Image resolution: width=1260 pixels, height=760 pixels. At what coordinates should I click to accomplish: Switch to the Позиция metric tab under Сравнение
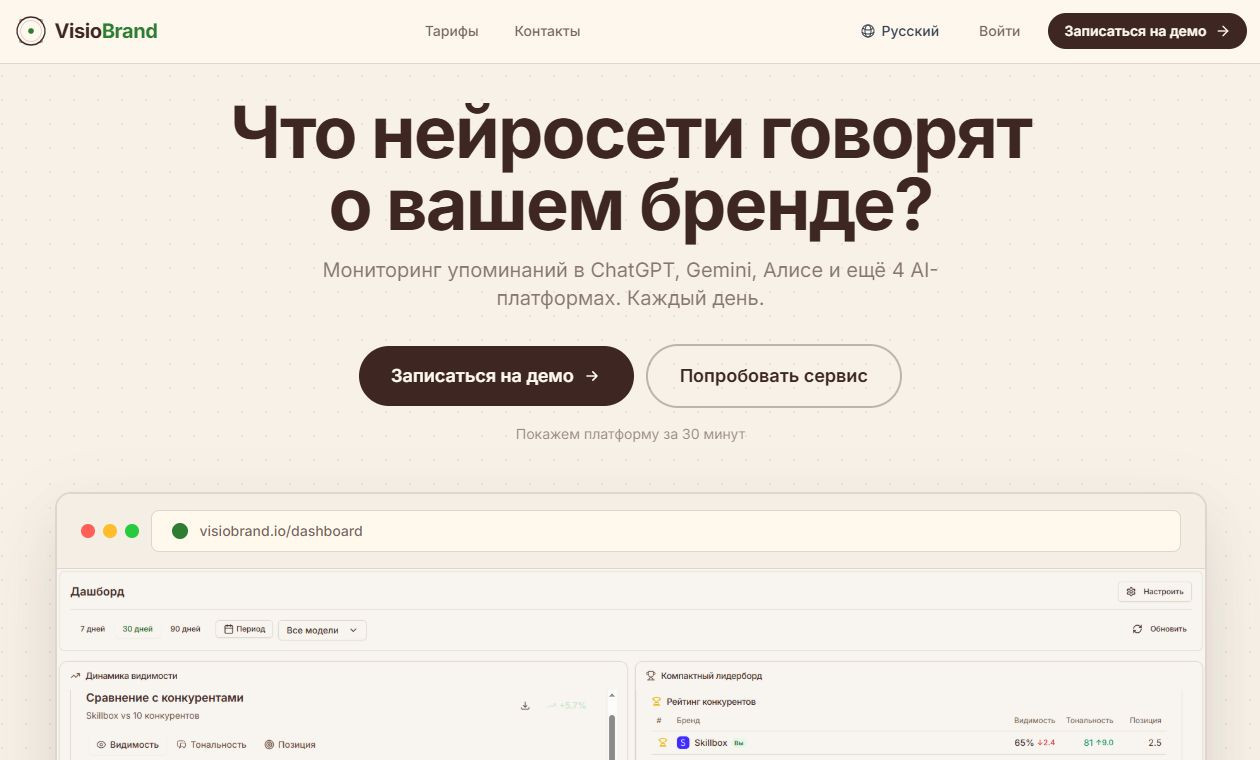290,744
